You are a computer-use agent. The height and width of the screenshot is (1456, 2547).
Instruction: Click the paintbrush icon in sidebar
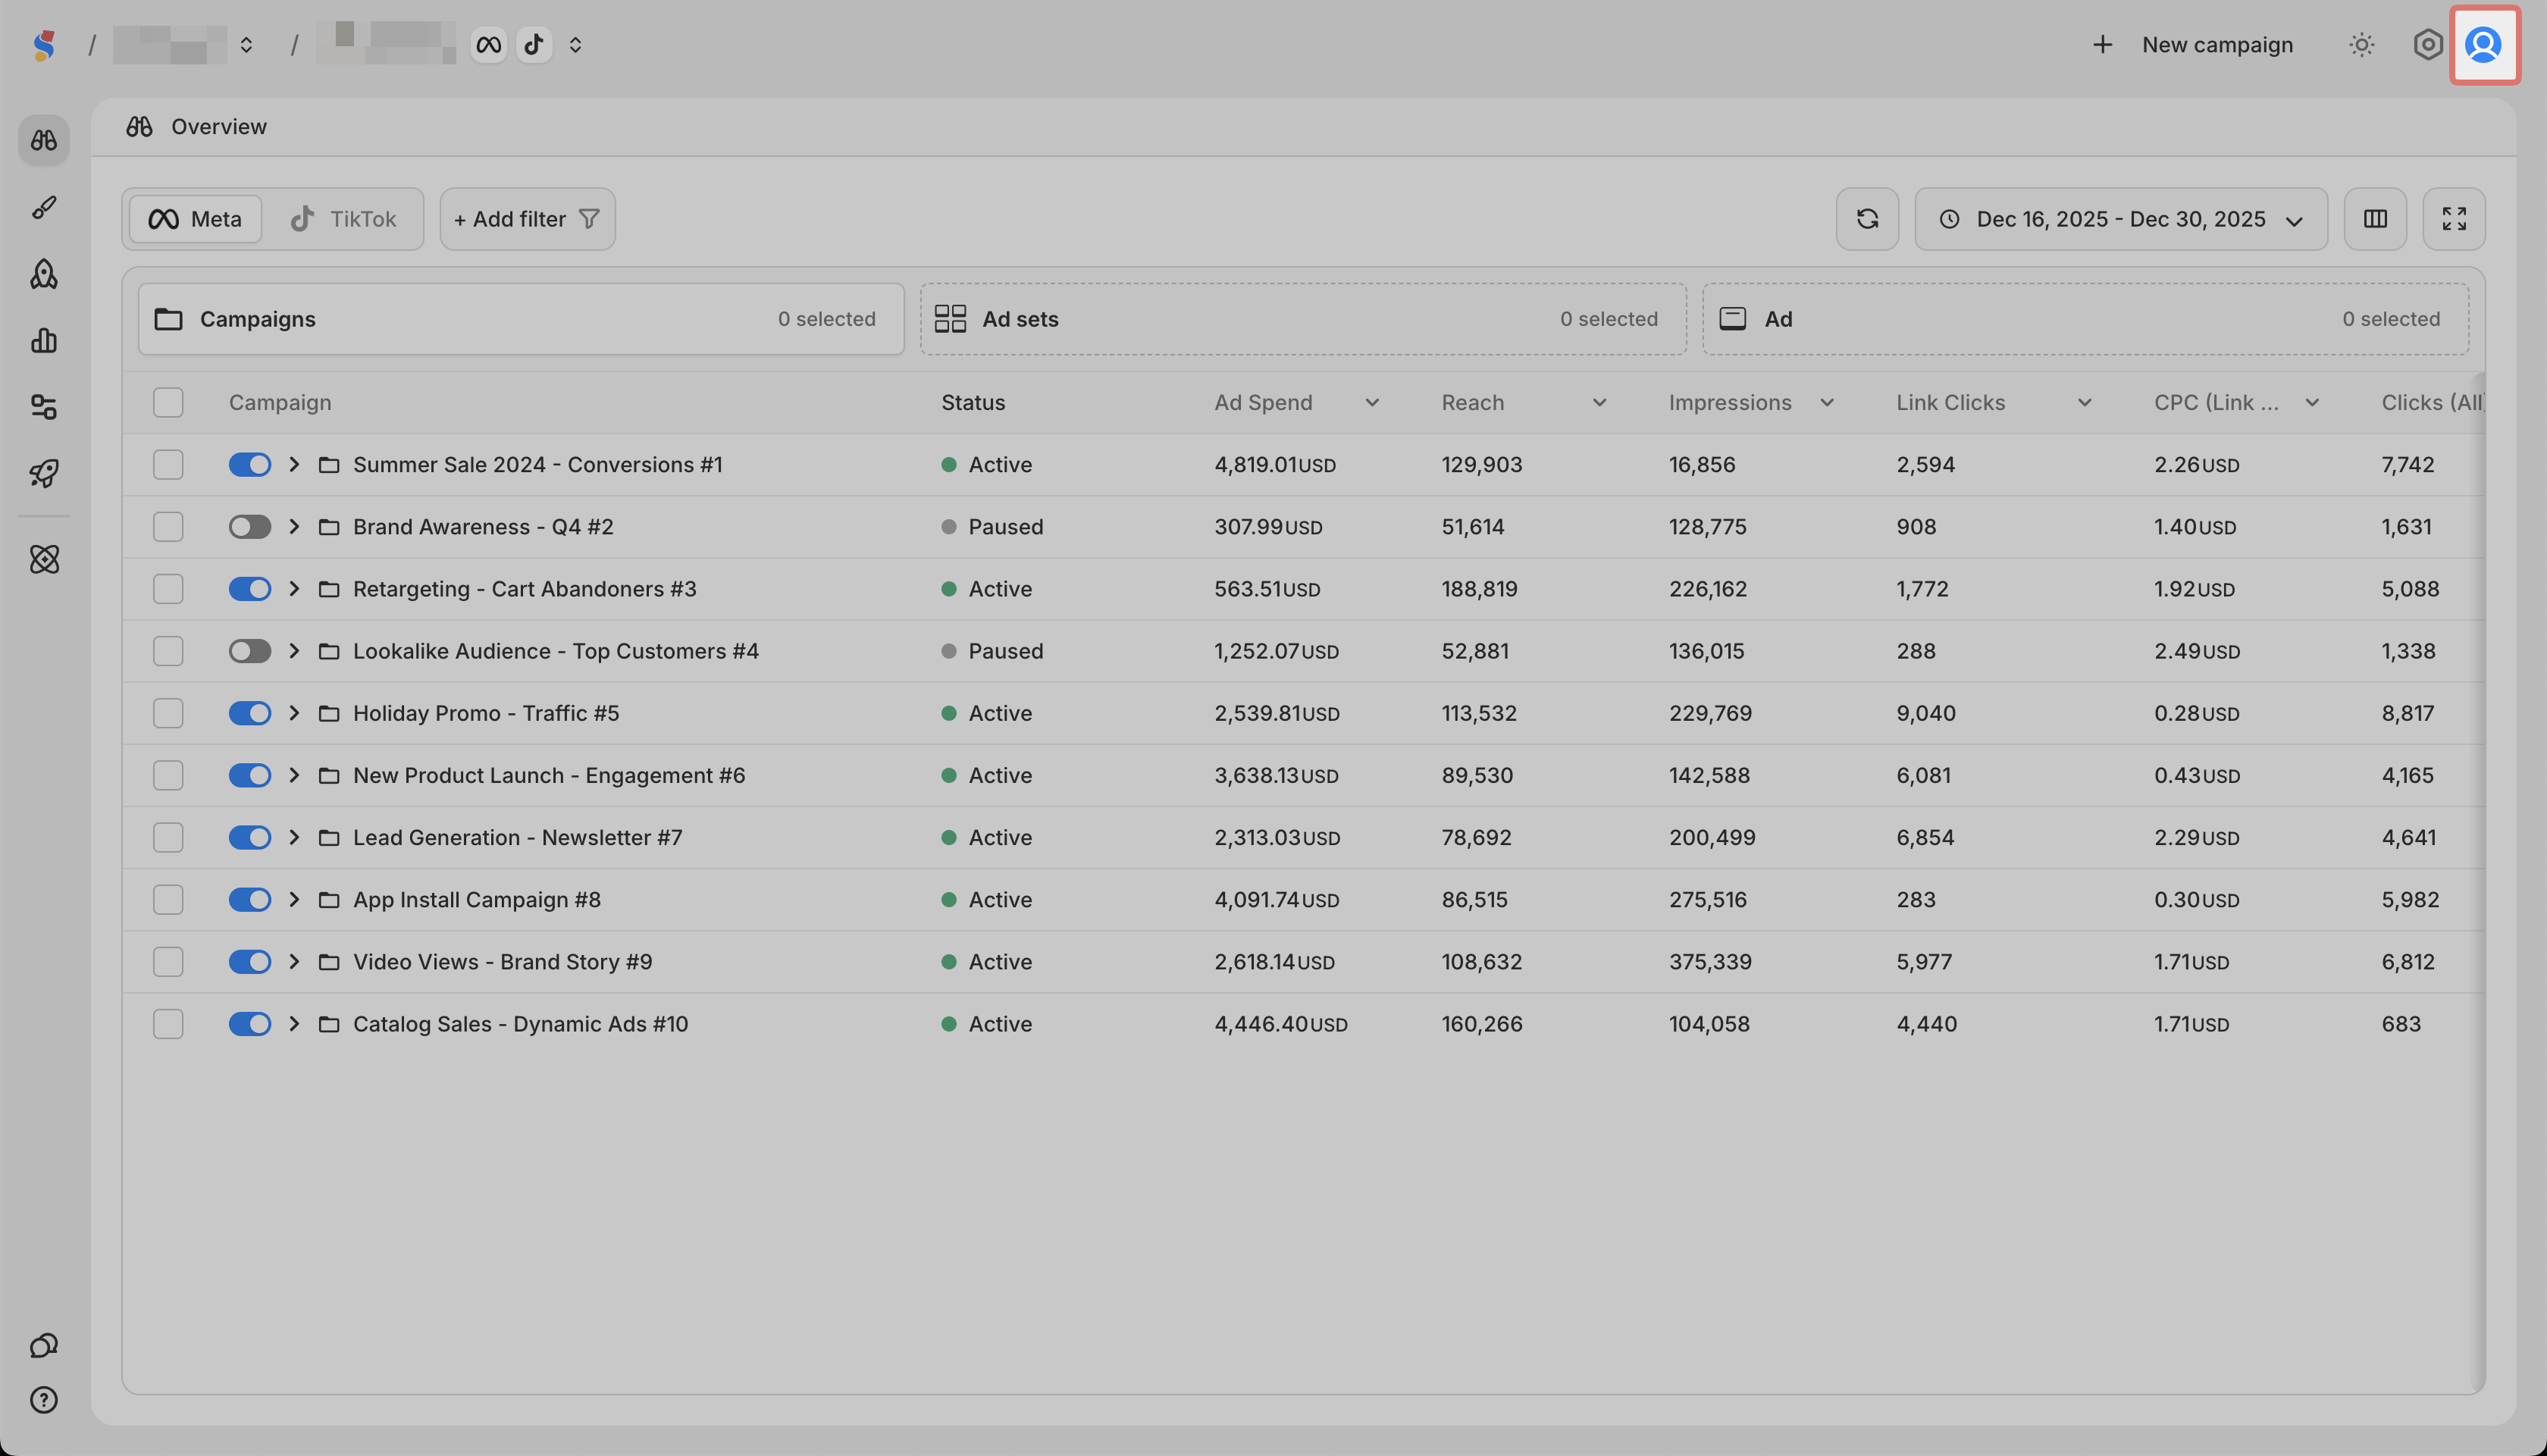coord(44,207)
